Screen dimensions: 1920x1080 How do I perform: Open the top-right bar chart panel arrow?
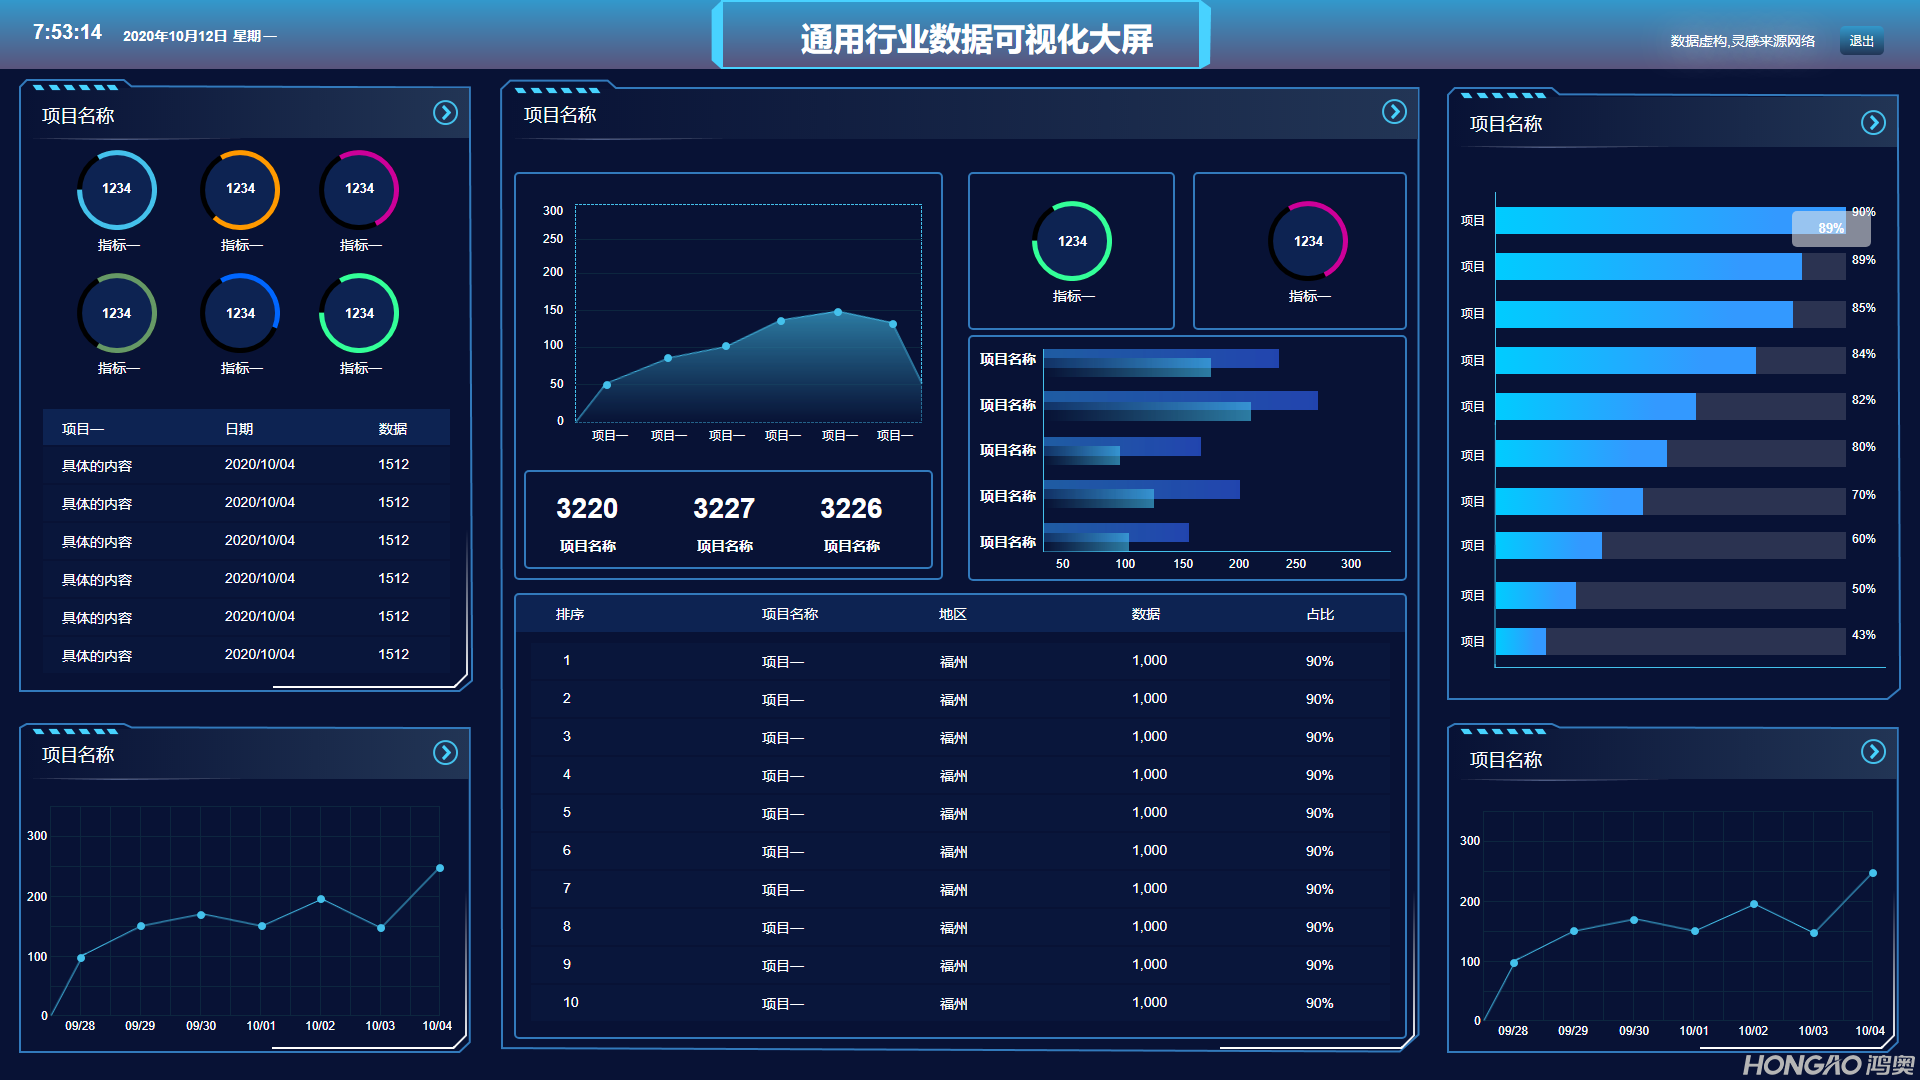point(1873,123)
